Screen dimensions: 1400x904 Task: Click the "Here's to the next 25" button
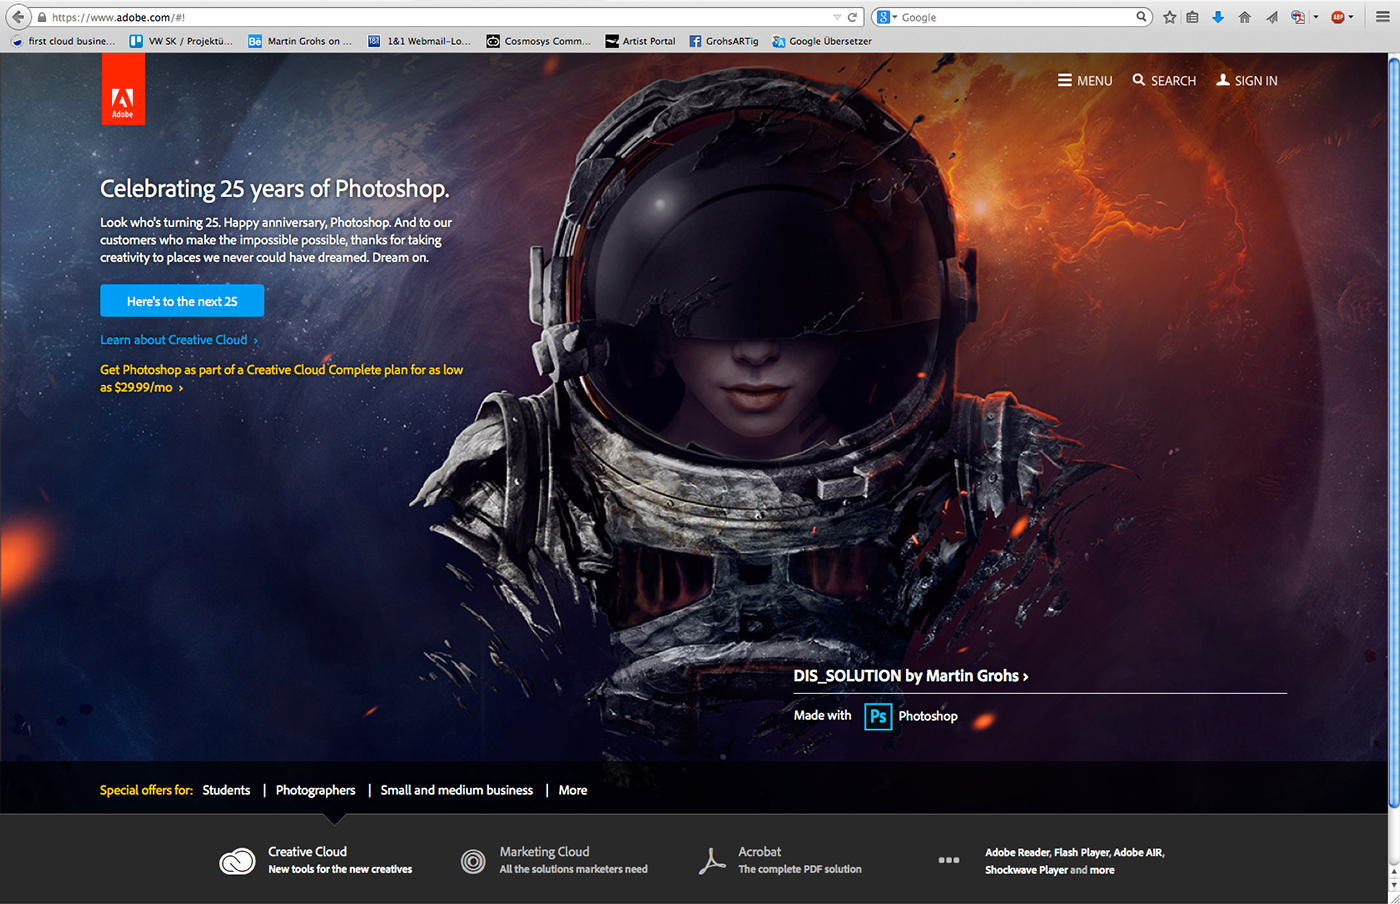tap(182, 301)
